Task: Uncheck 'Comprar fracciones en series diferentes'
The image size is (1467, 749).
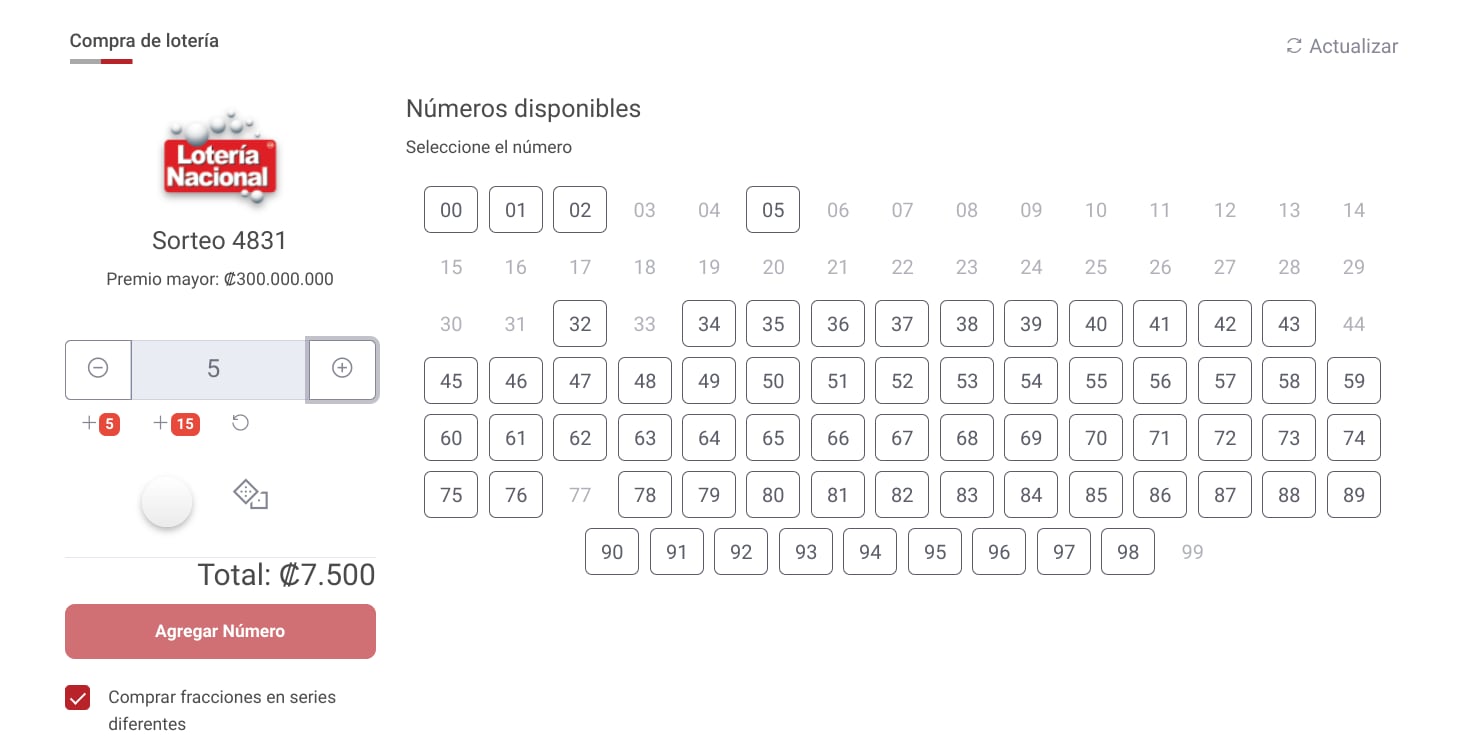Action: 78,698
